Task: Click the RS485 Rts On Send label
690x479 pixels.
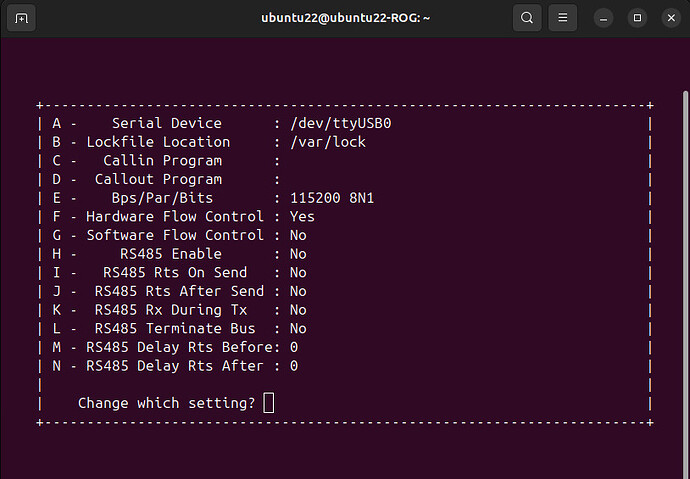Action: tap(175, 273)
